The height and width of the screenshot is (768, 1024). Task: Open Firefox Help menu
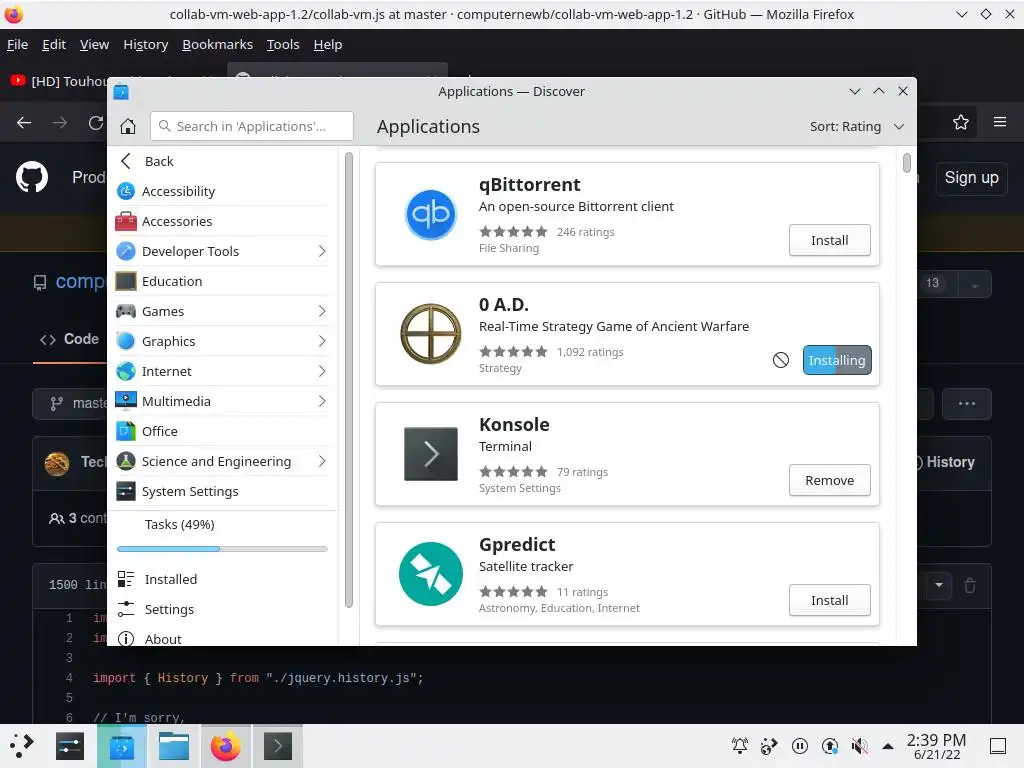click(328, 44)
